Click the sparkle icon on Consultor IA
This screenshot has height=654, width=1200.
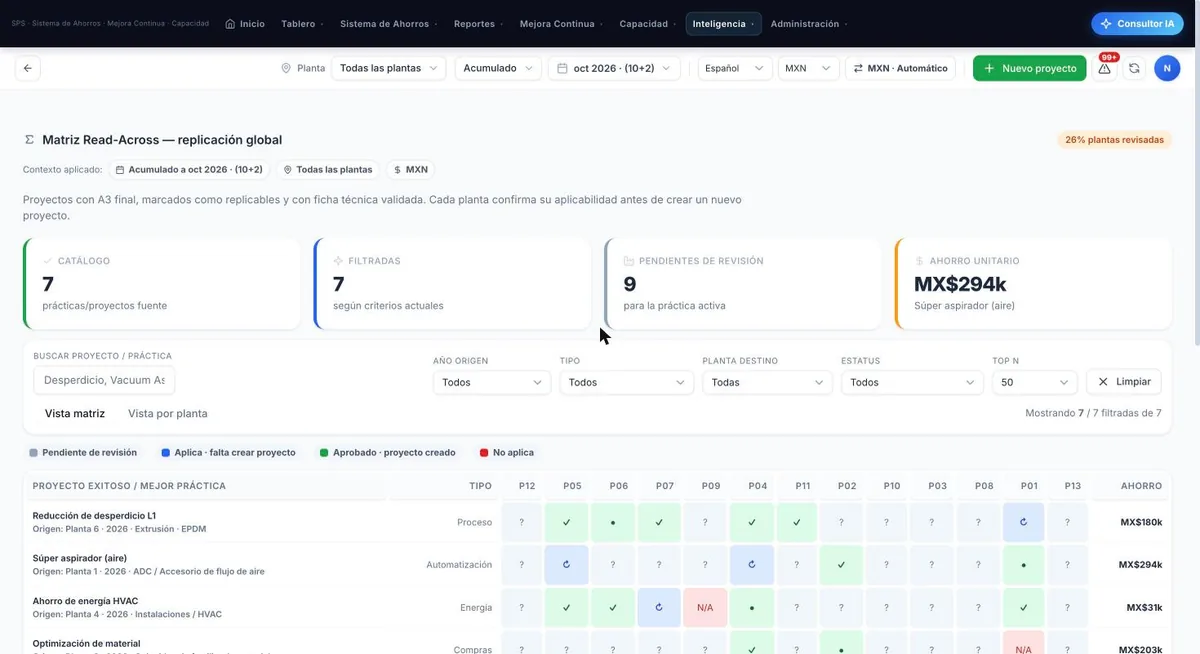(x=1106, y=24)
